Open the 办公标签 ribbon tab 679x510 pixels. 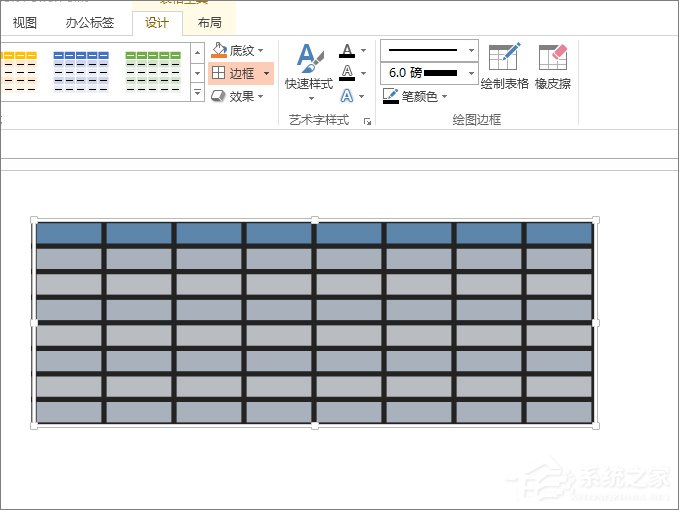90,23
